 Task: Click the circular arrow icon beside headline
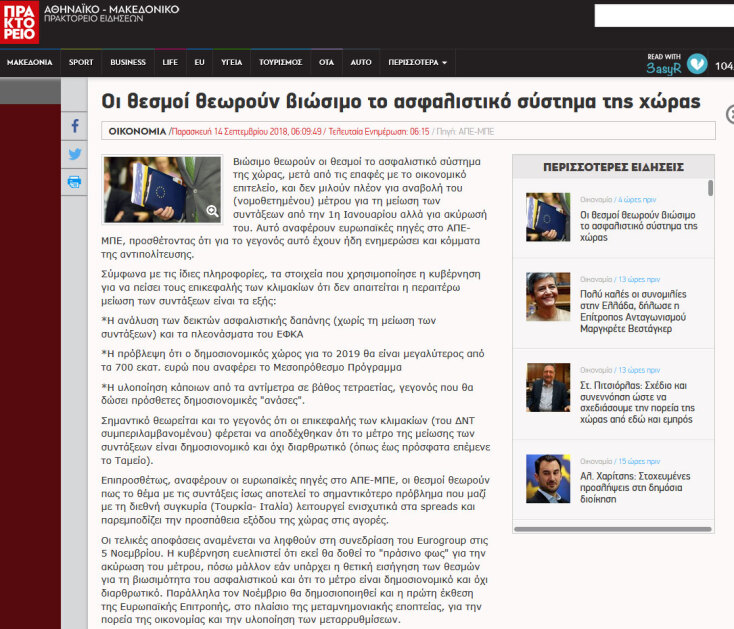click(730, 114)
